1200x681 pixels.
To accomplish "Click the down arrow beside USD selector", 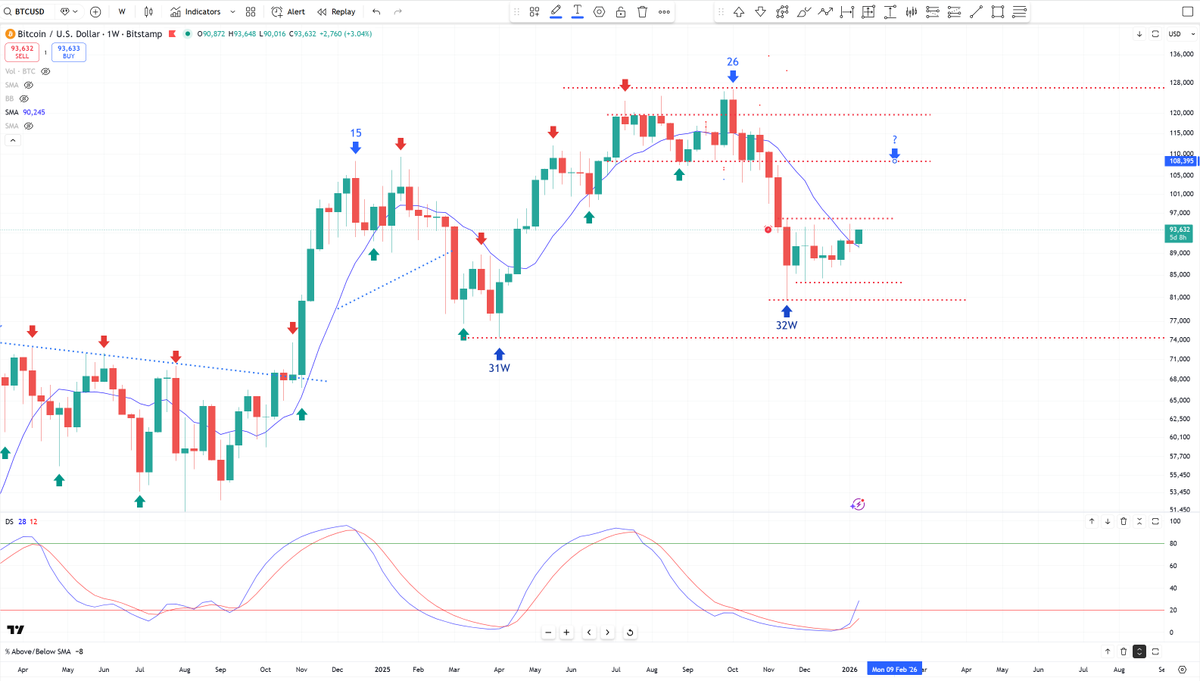I will click(x=1139, y=34).
